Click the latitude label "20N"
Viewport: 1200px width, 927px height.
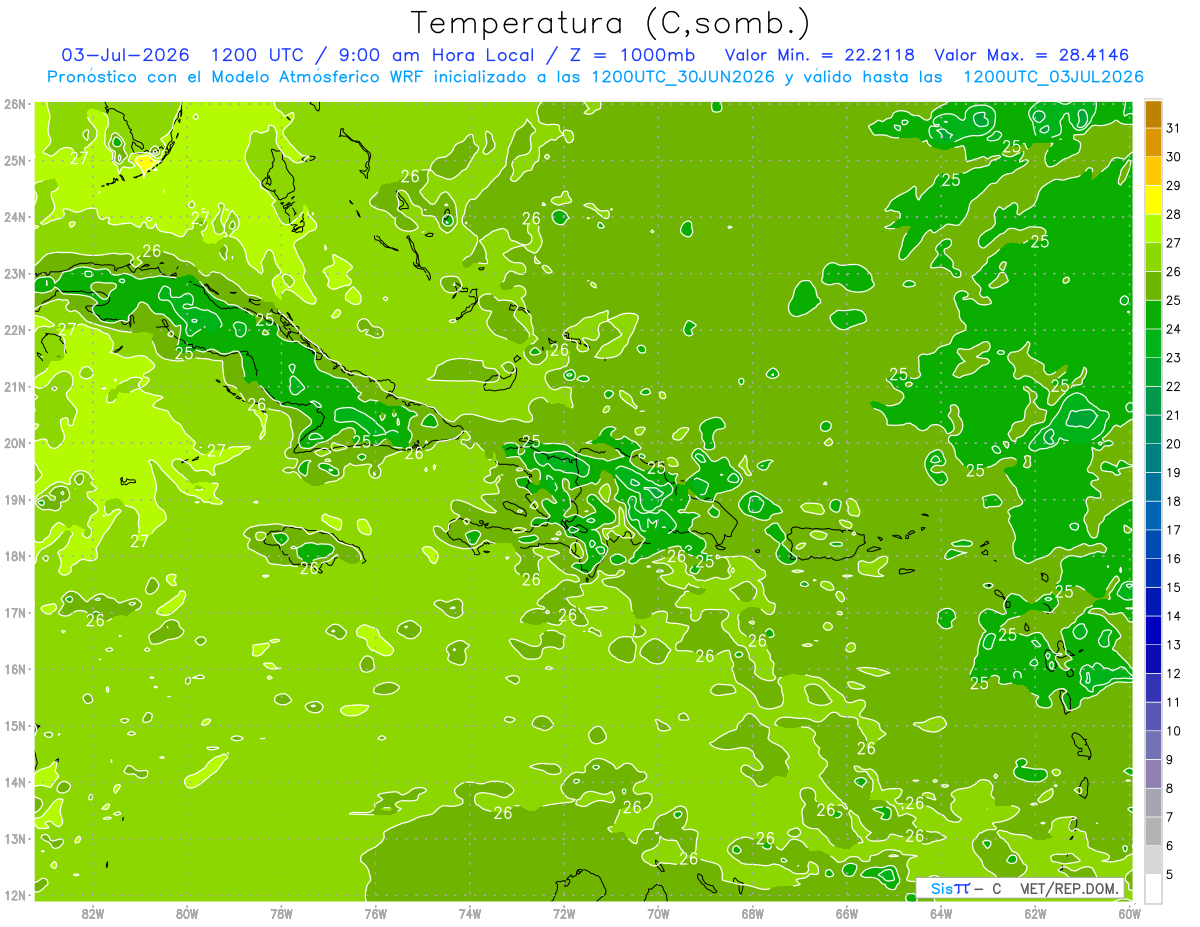[x=15, y=443]
